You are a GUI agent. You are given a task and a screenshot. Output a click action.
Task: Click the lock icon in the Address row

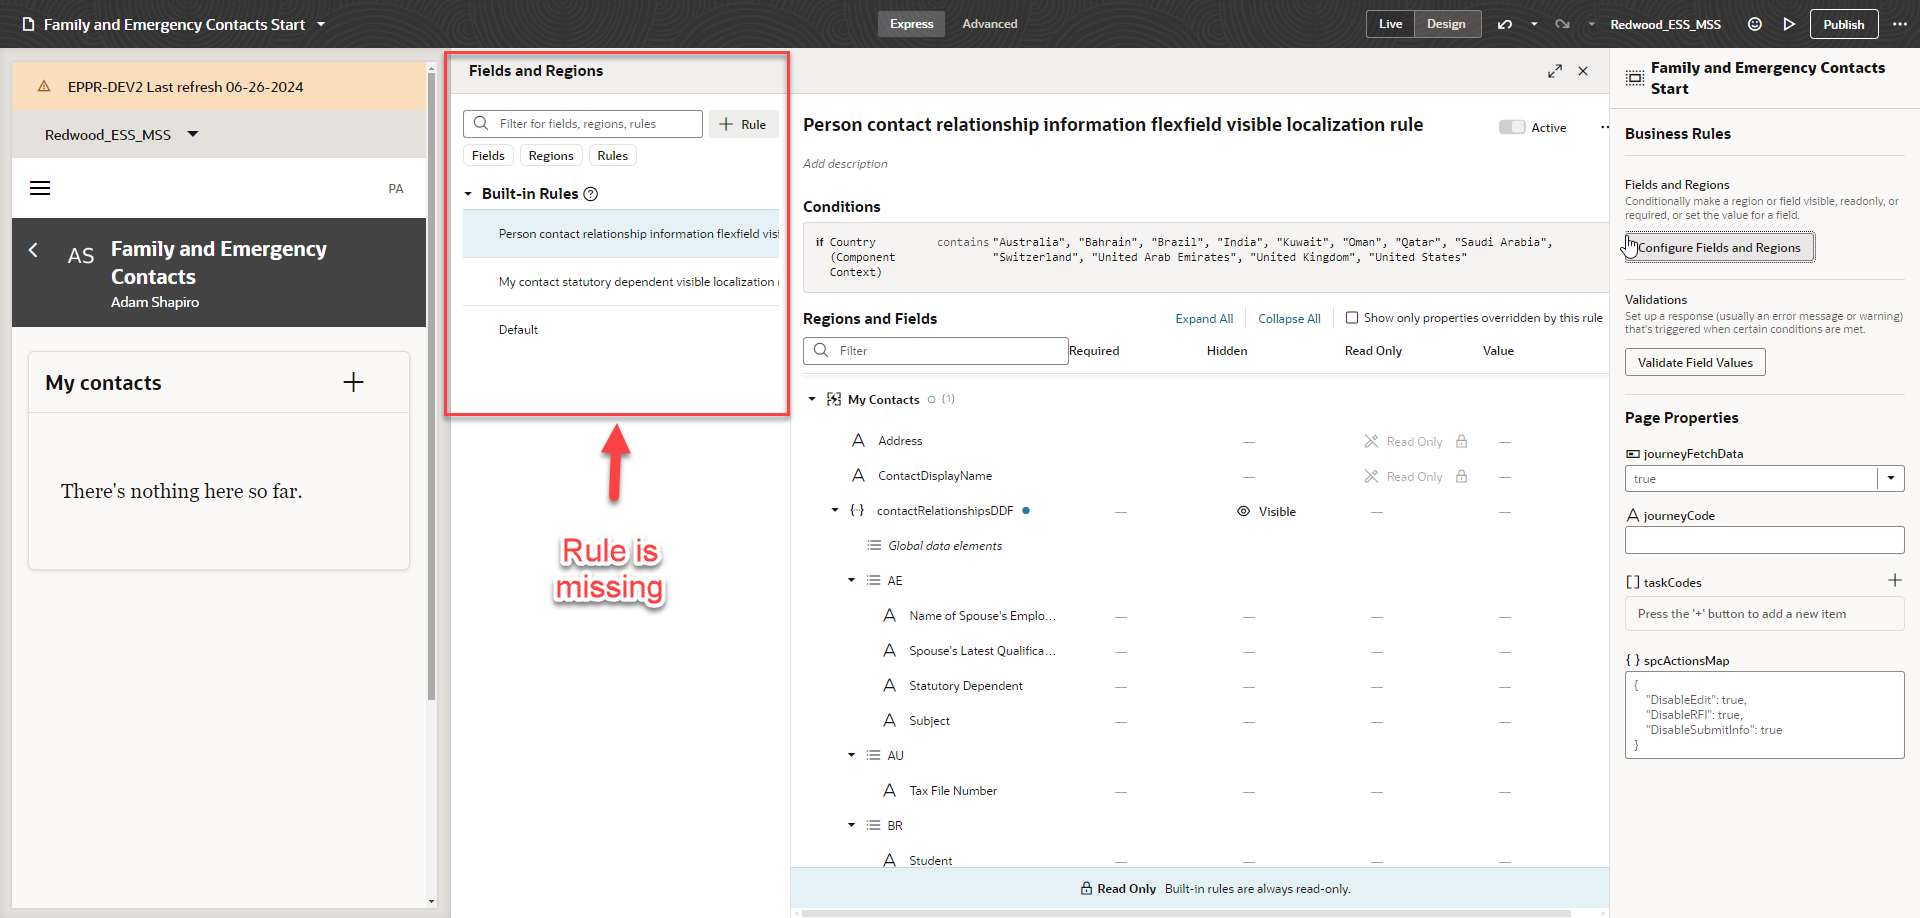(1462, 441)
